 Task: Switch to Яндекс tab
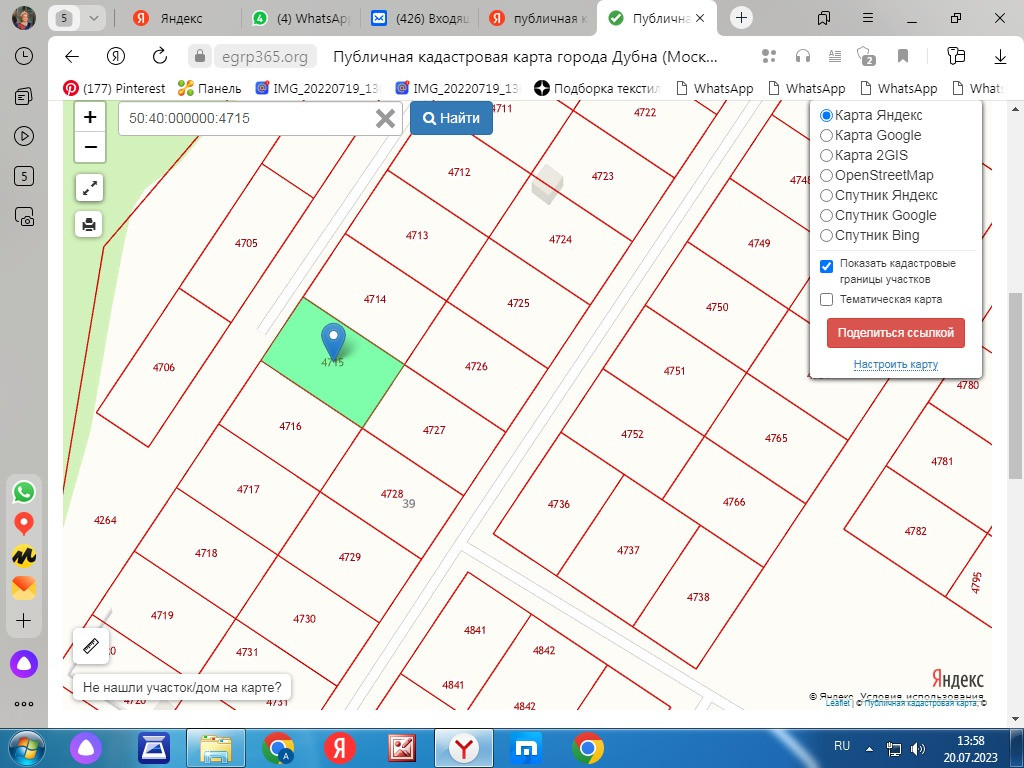point(179,18)
